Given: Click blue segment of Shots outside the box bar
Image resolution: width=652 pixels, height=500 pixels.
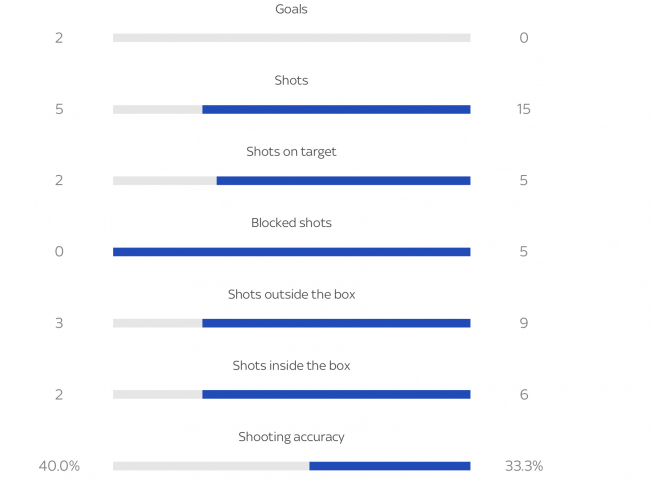Looking at the screenshot, I should pyautogui.click(x=336, y=323).
